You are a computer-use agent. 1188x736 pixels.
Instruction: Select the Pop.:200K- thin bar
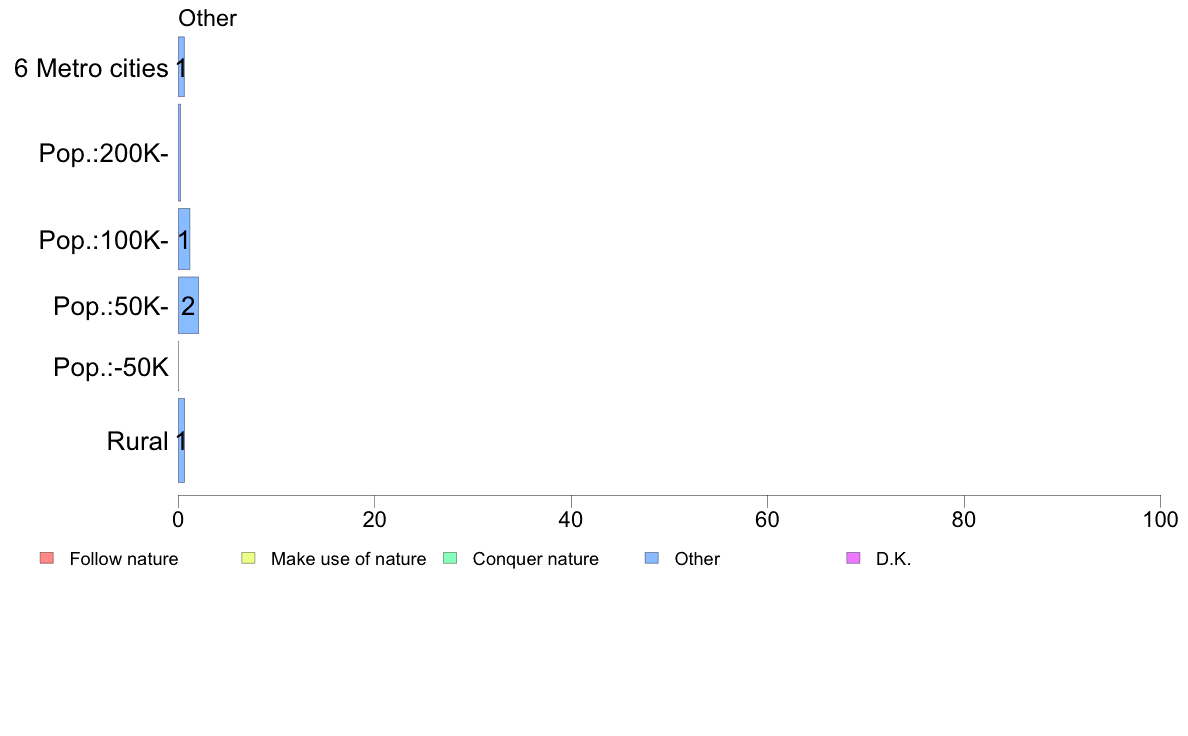180,152
